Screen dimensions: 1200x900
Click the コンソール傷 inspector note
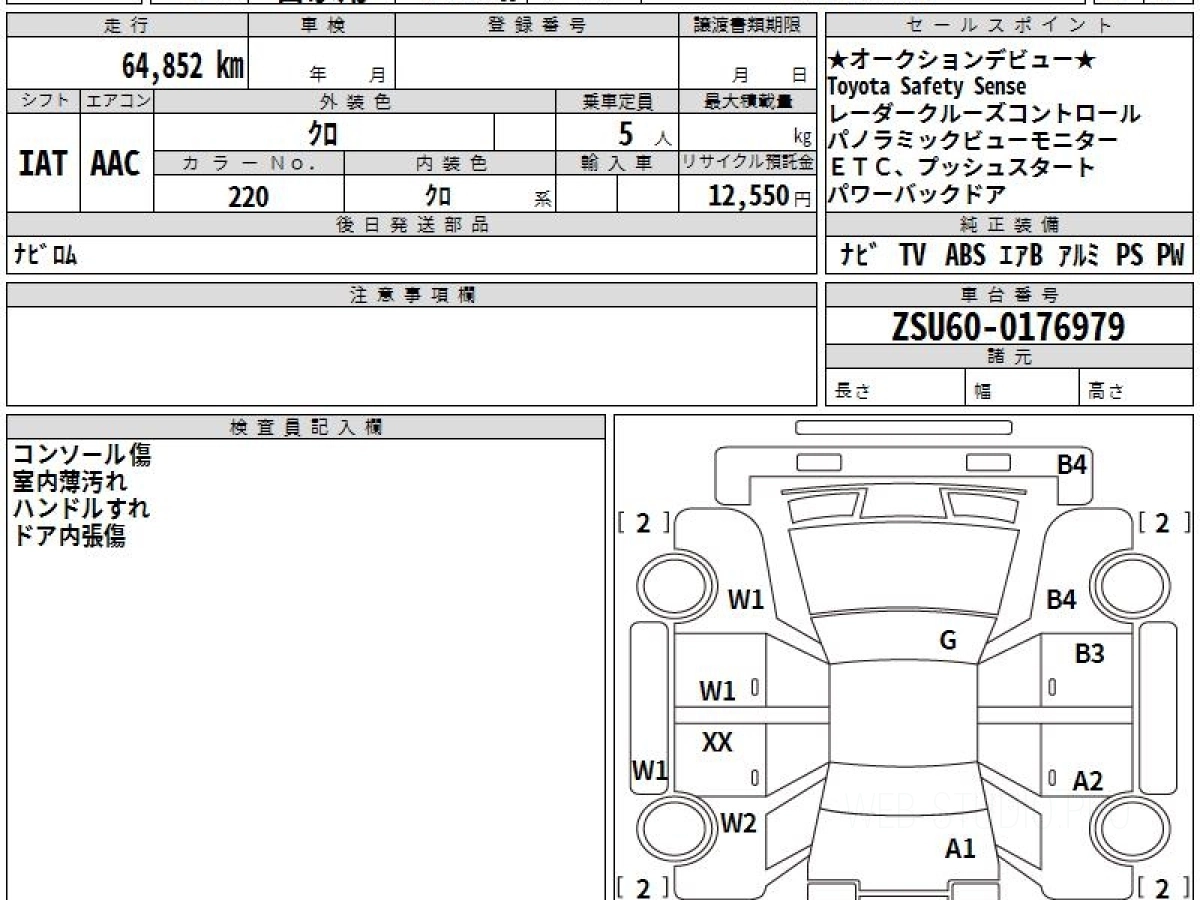pyautogui.click(x=81, y=455)
